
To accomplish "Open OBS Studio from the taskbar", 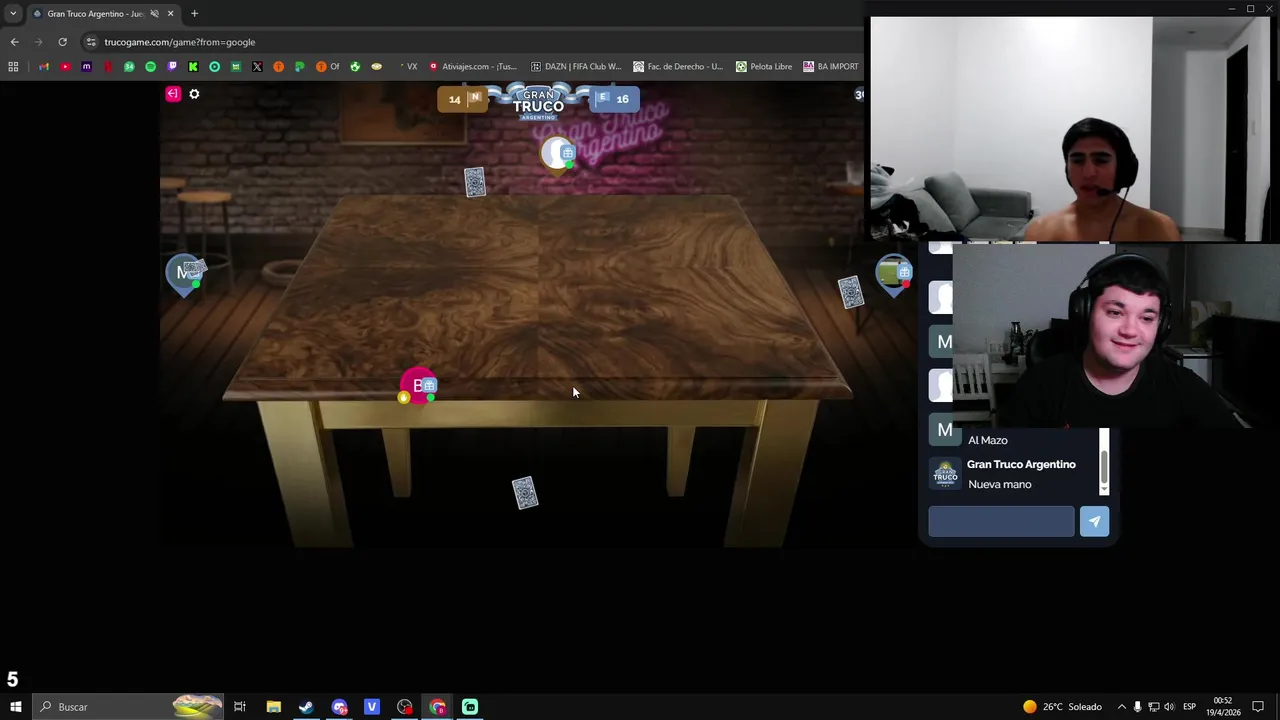I will pyautogui.click(x=404, y=707).
